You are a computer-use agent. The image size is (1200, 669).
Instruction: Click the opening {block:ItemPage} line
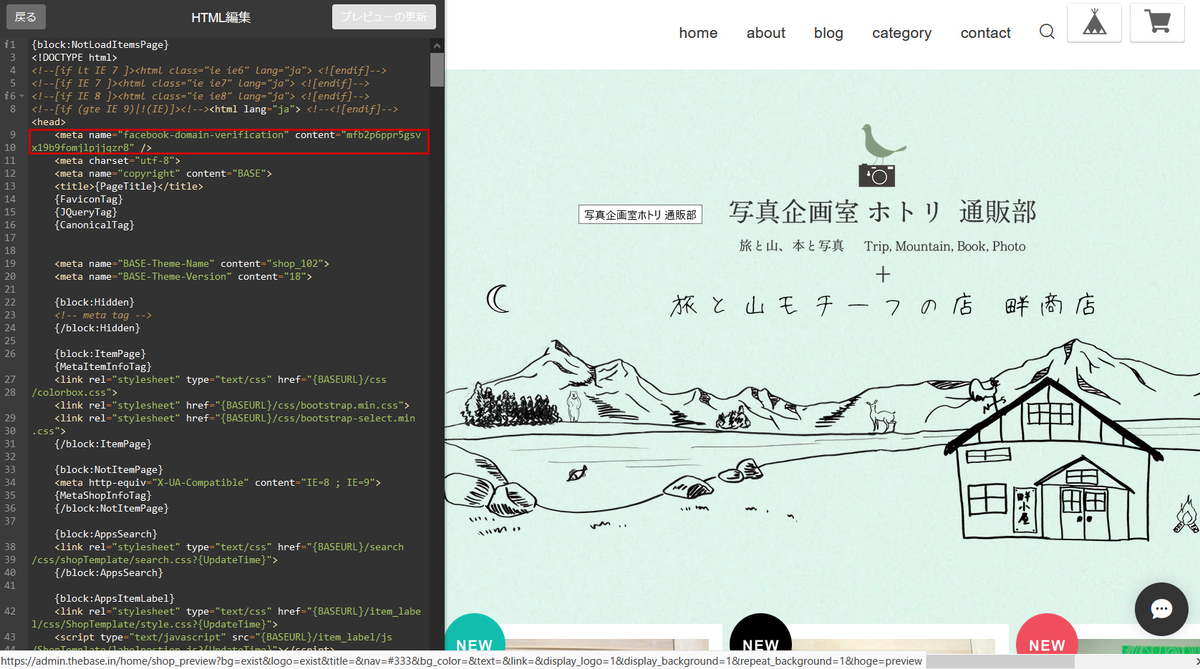(x=101, y=353)
